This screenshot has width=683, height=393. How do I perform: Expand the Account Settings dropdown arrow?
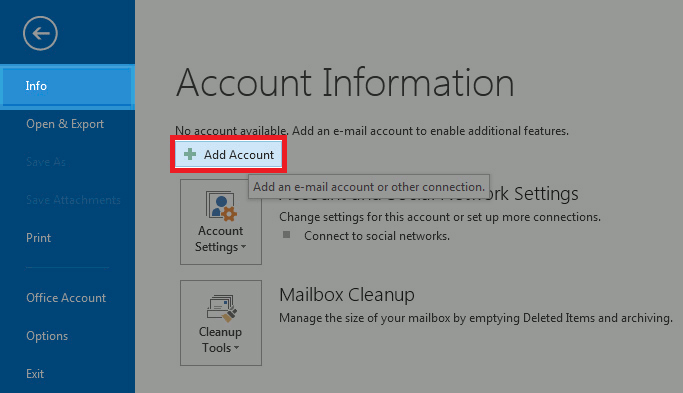[x=243, y=247]
